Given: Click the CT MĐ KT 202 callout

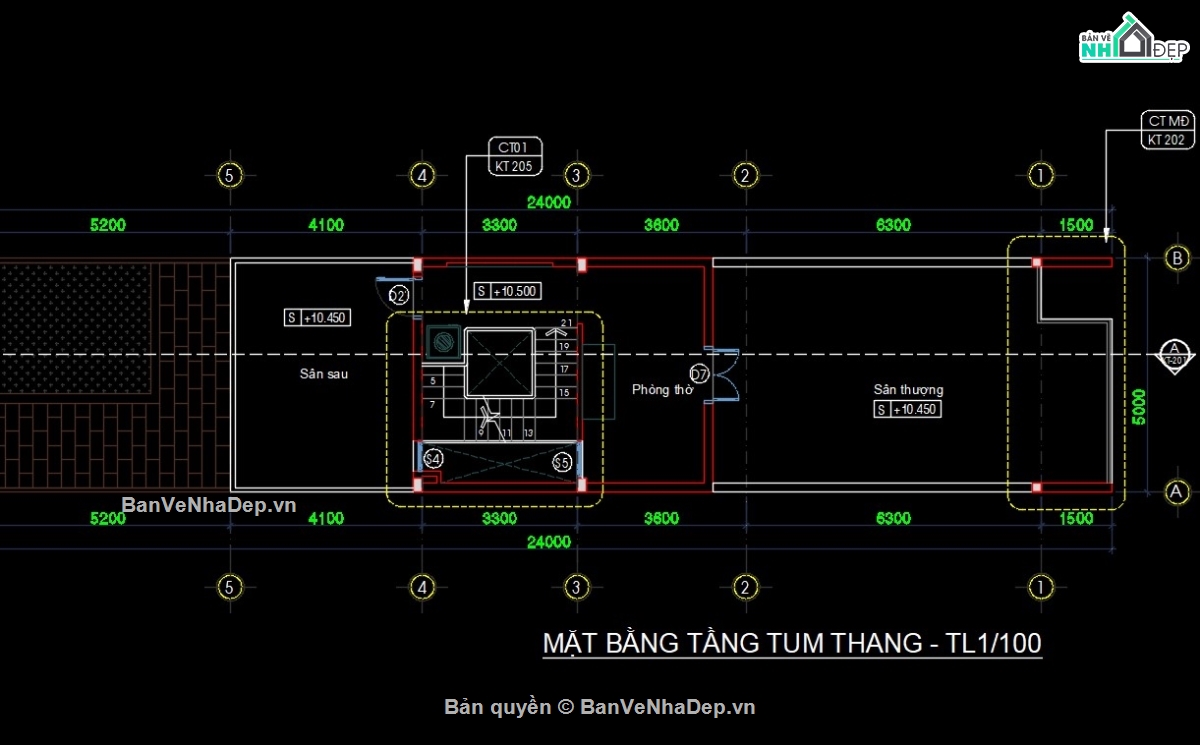Looking at the screenshot, I should coord(1168,131).
